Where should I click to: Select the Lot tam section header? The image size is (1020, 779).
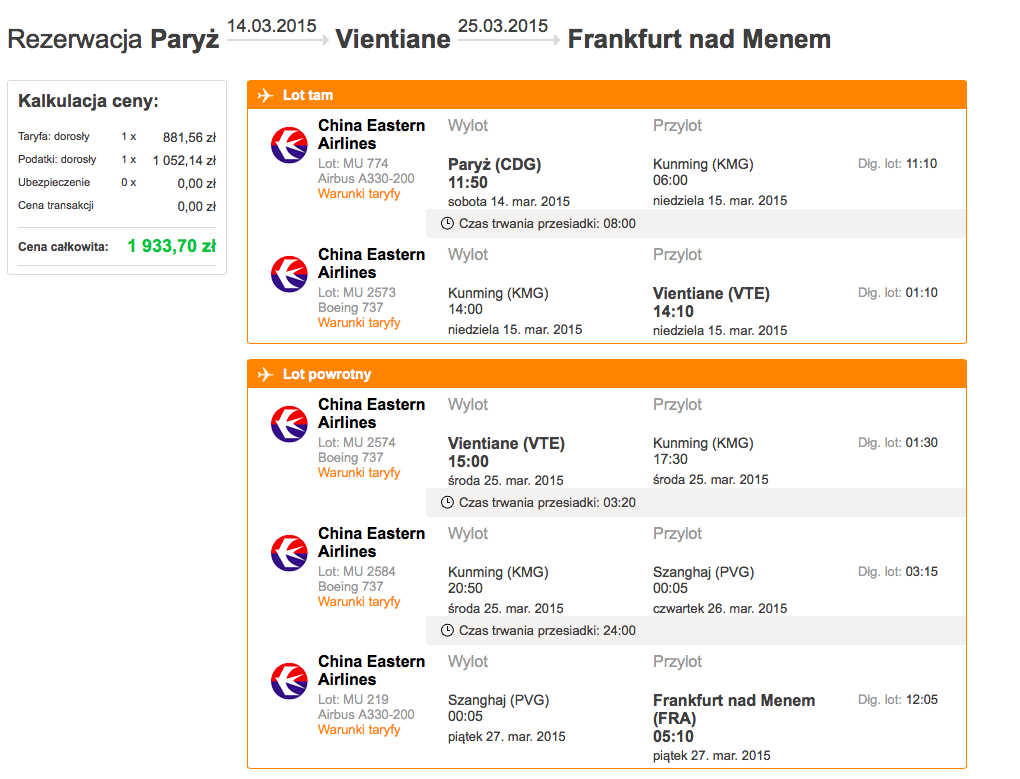607,95
